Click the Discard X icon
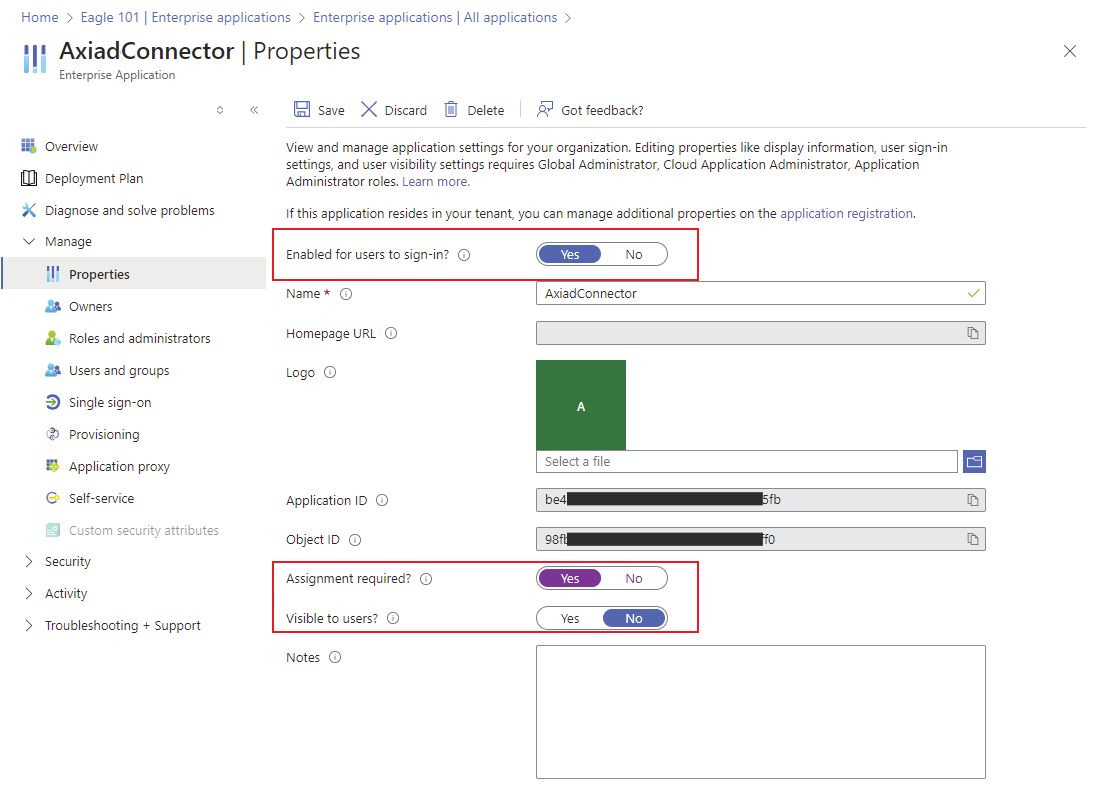Viewport: 1105px width, 797px height. pyautogui.click(x=369, y=109)
